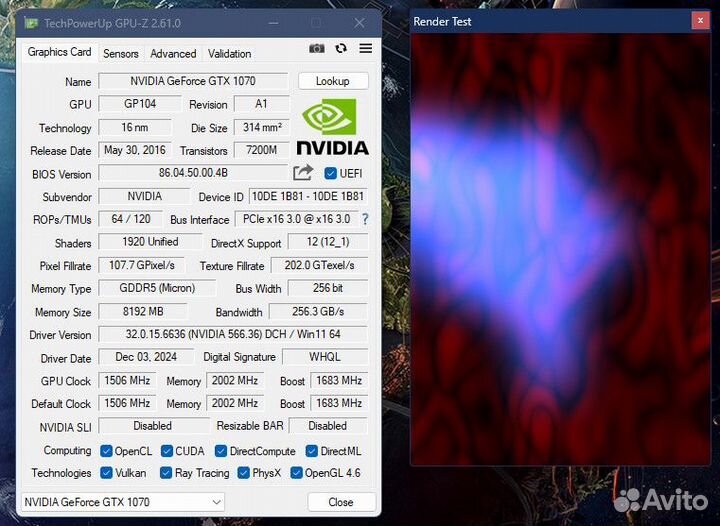Screen dimensions: 720x526
Task: Click the Default Clock value 1506 MHz
Action: [127, 403]
